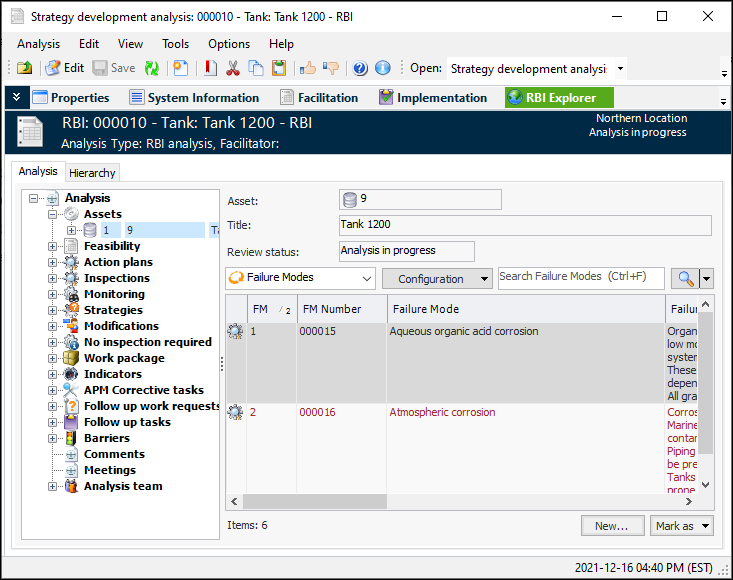Click the thumbs down icon

pos(331,68)
